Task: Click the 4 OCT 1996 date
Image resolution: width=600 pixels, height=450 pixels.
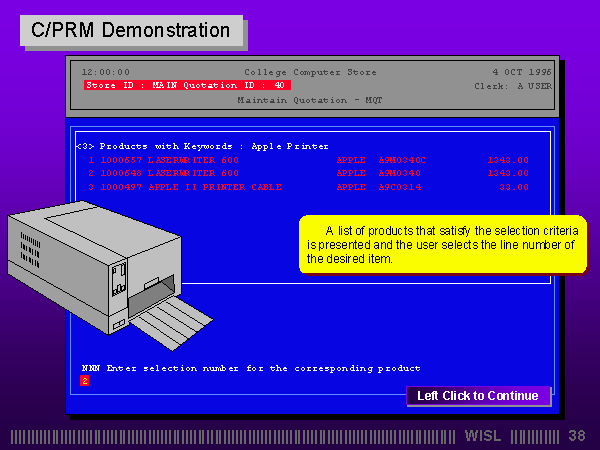Action: (x=521, y=72)
